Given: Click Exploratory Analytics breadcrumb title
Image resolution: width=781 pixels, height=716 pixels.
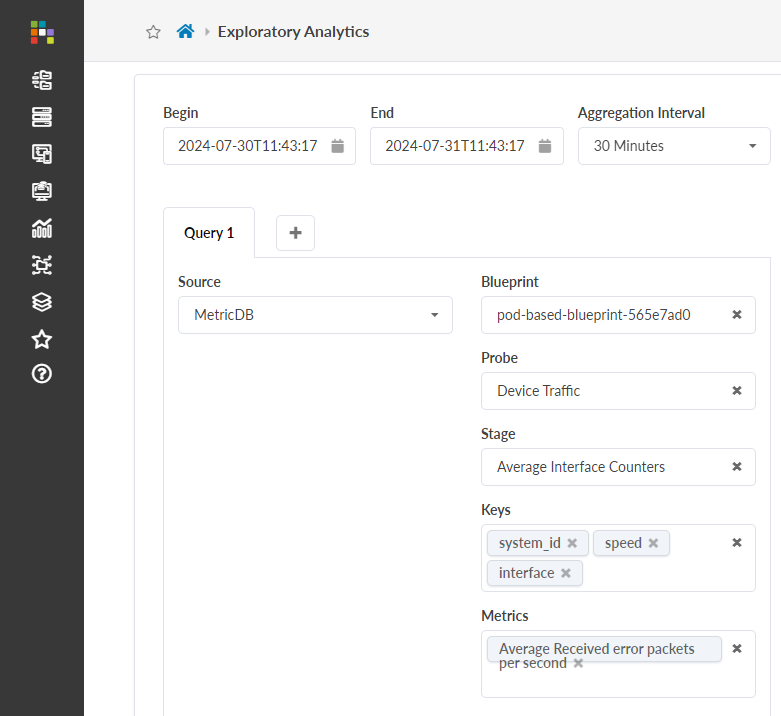Looking at the screenshot, I should coord(293,32).
